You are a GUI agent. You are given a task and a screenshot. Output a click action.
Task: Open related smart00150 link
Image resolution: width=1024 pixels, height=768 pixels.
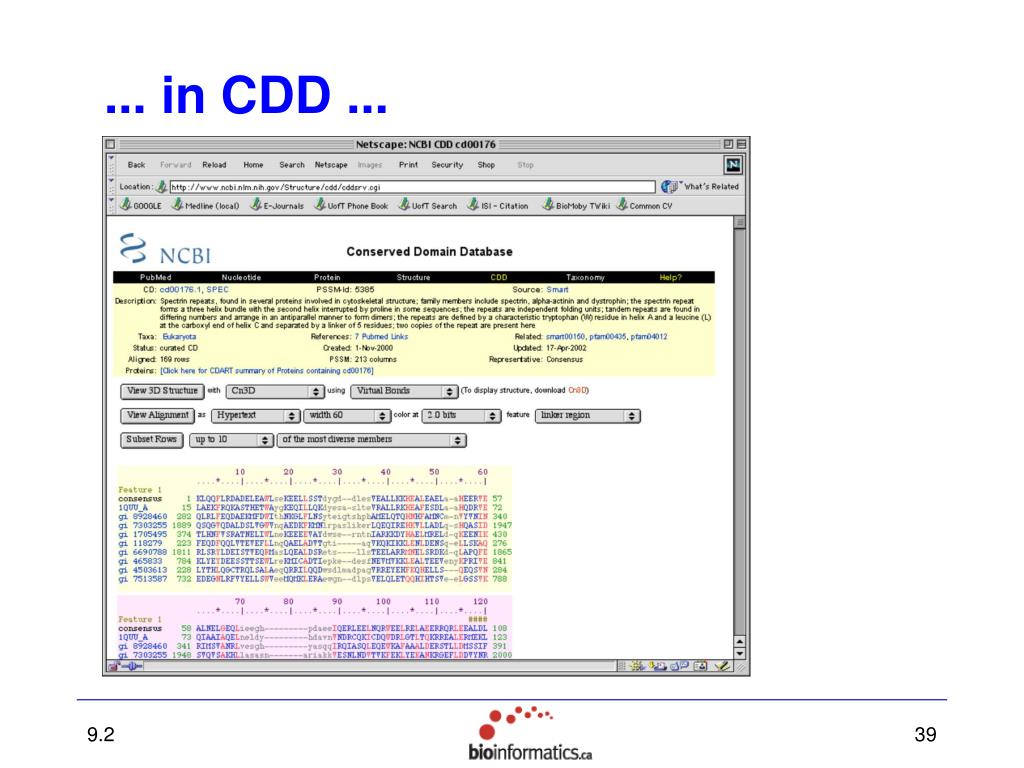pyautogui.click(x=566, y=337)
